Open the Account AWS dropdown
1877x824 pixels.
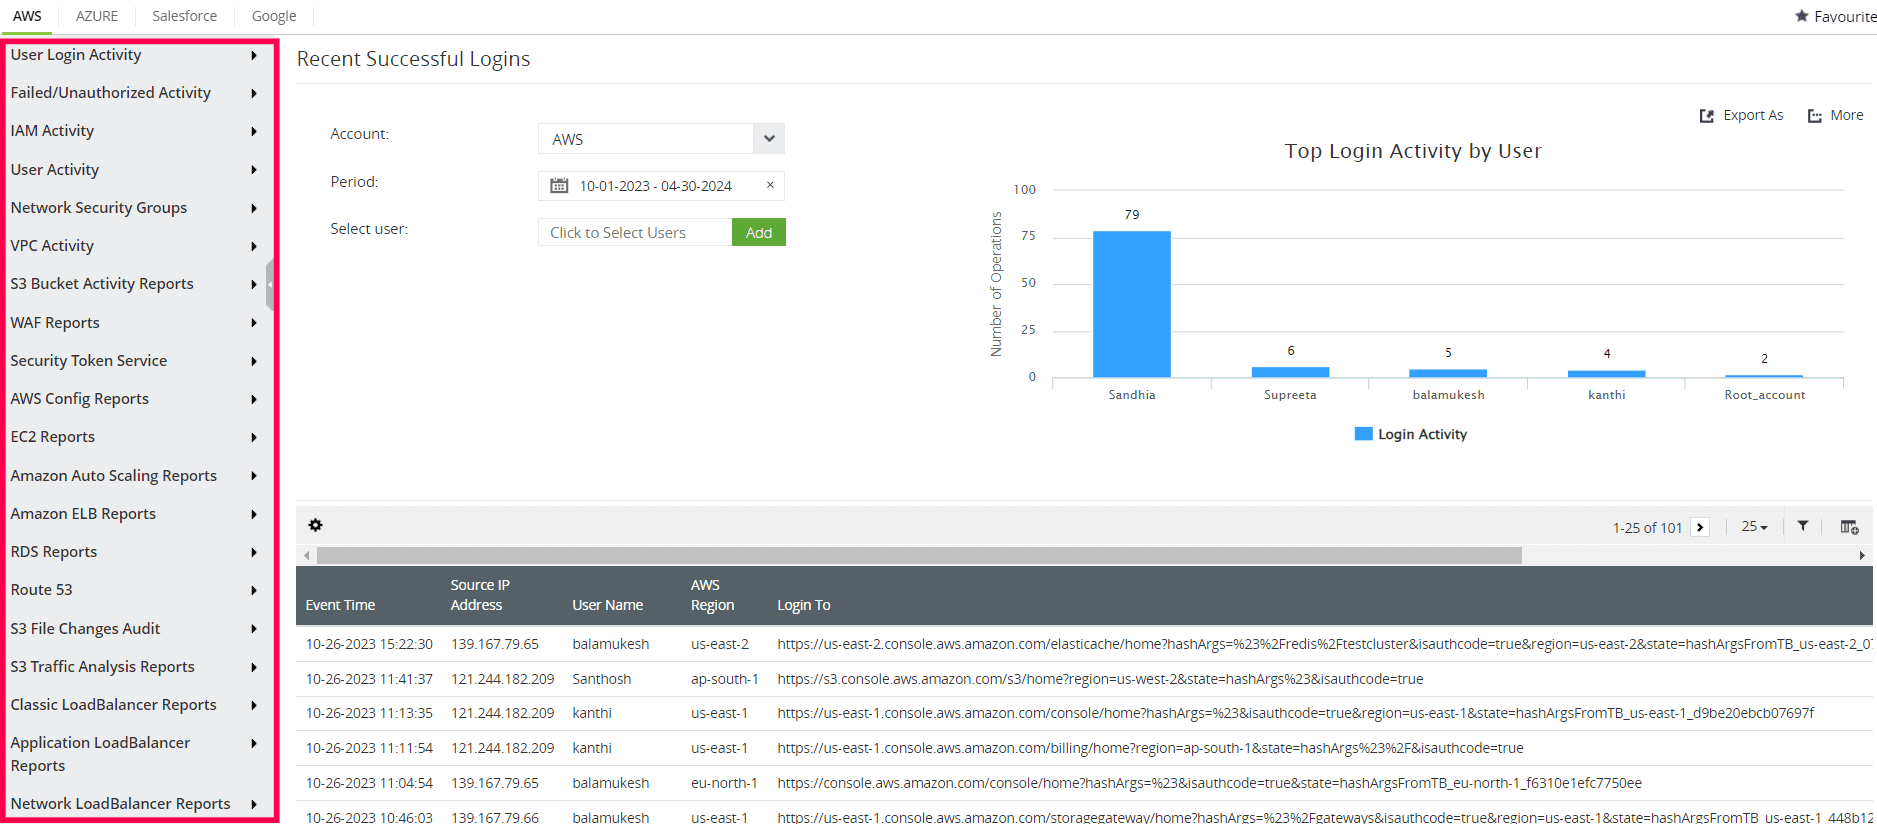(661, 139)
